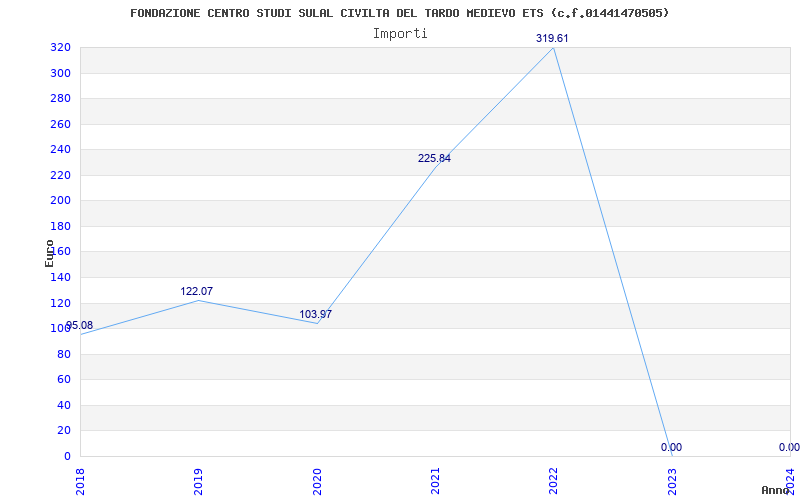Click the 0 y-axis tick label
Screen dimensions: 800x500
click(x=67, y=457)
